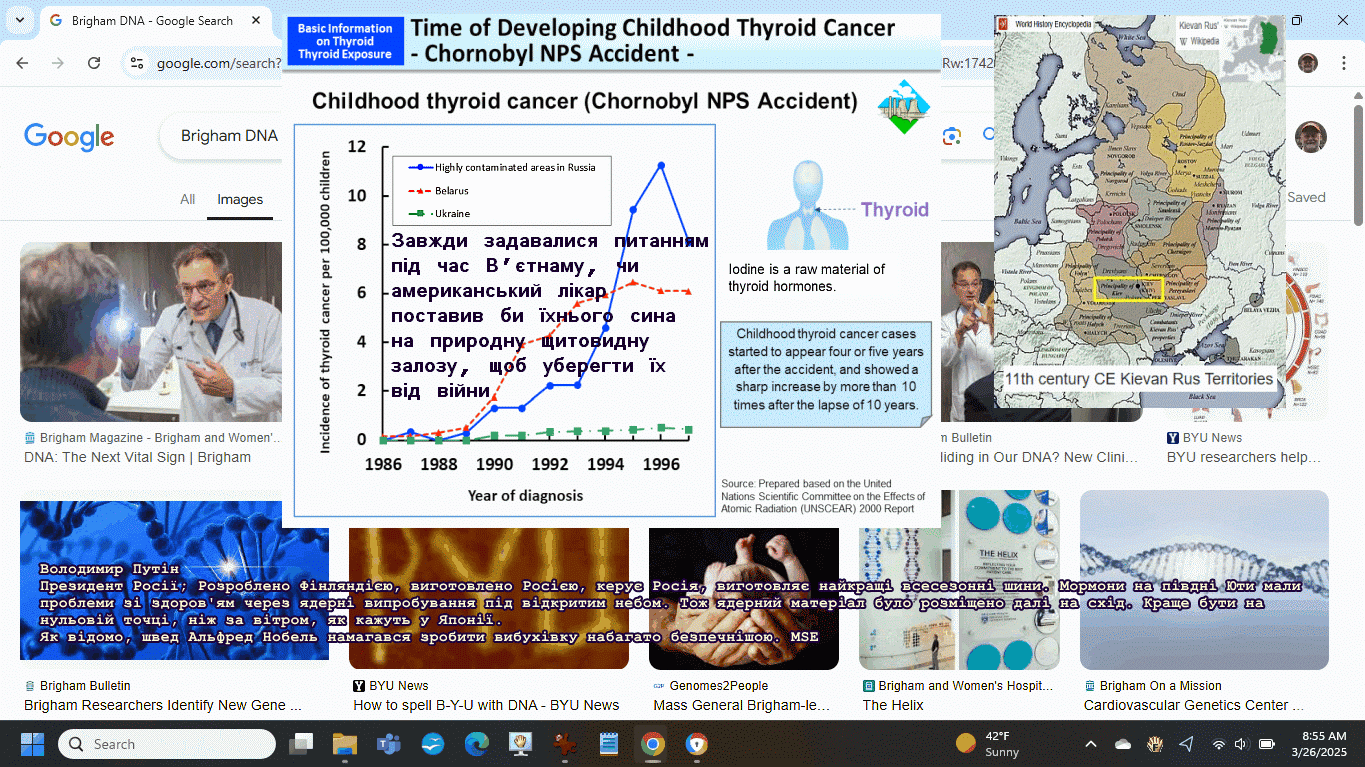The image size is (1365, 767).
Task: Open the Google account avatar beside the search bar
Action: 1310,137
